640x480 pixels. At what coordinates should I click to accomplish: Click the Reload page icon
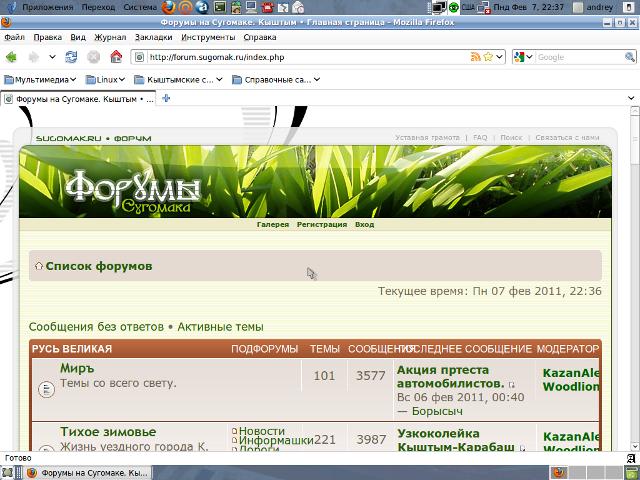(x=71, y=57)
